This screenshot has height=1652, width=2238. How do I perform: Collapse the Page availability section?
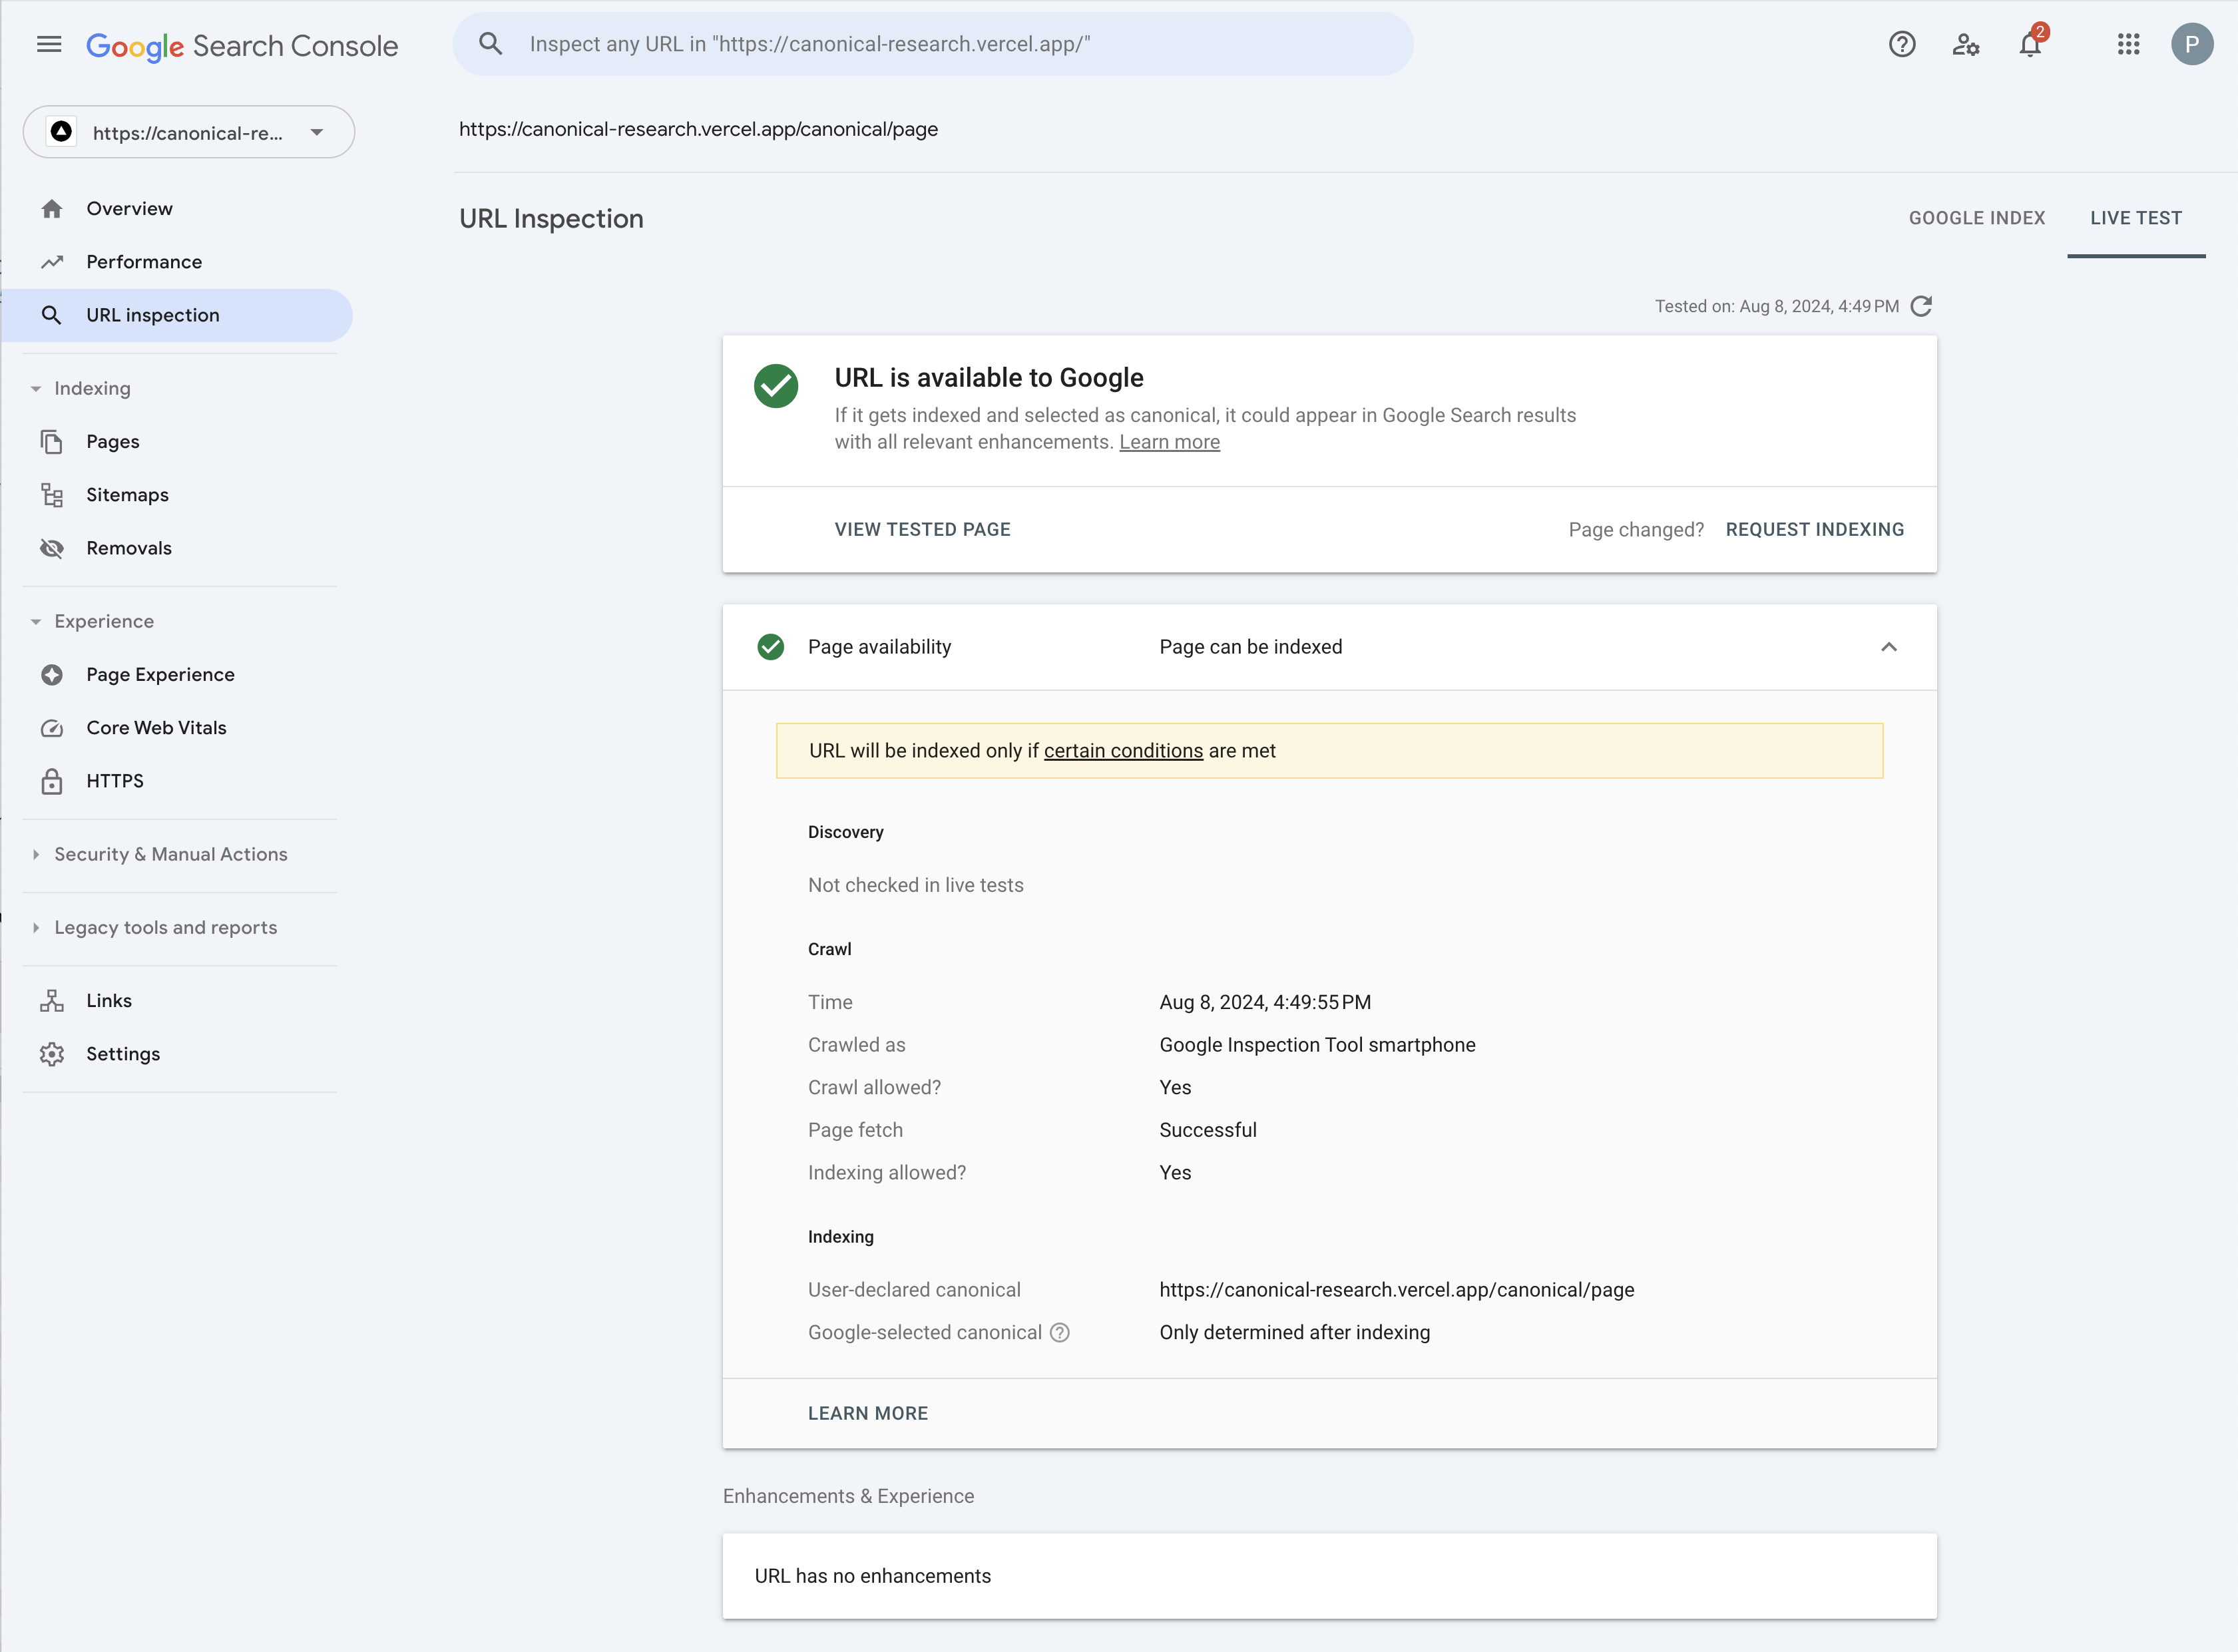pyautogui.click(x=1888, y=647)
